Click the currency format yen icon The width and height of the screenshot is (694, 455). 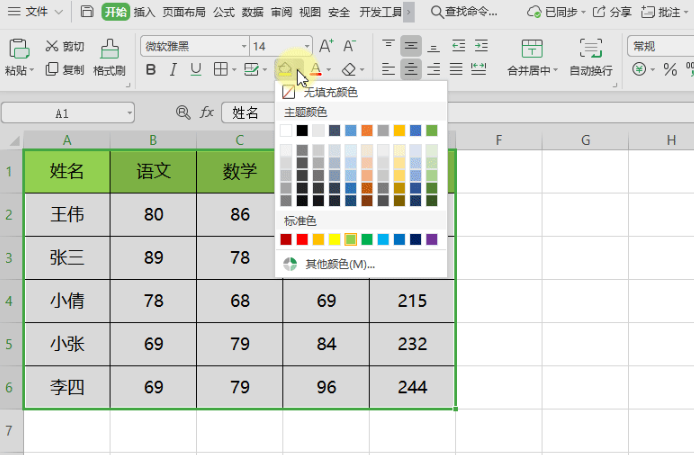639,69
